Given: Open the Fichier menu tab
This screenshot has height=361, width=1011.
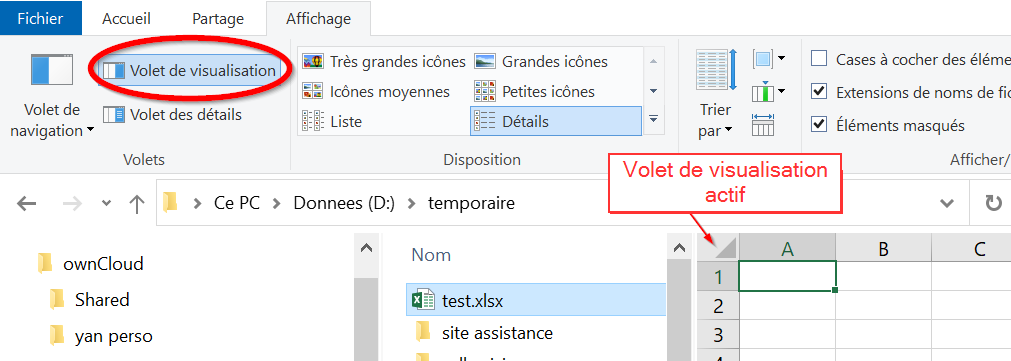Looking at the screenshot, I should (x=41, y=19).
